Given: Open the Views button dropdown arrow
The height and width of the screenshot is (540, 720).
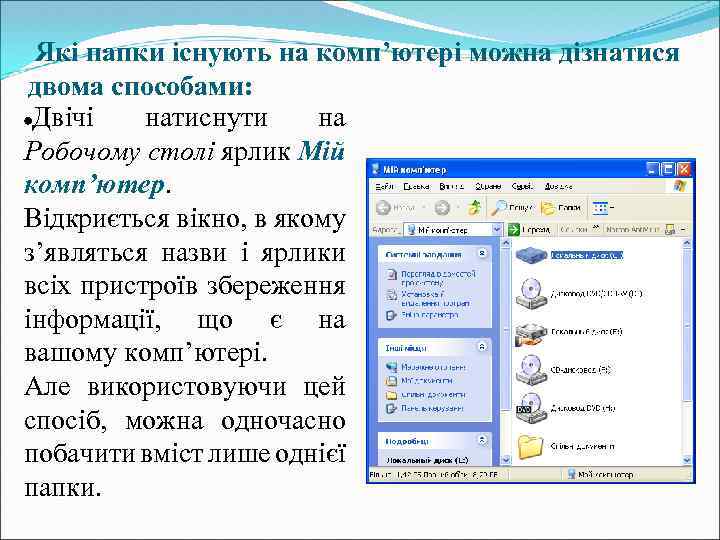Looking at the screenshot, I should pyautogui.click(x=612, y=208).
